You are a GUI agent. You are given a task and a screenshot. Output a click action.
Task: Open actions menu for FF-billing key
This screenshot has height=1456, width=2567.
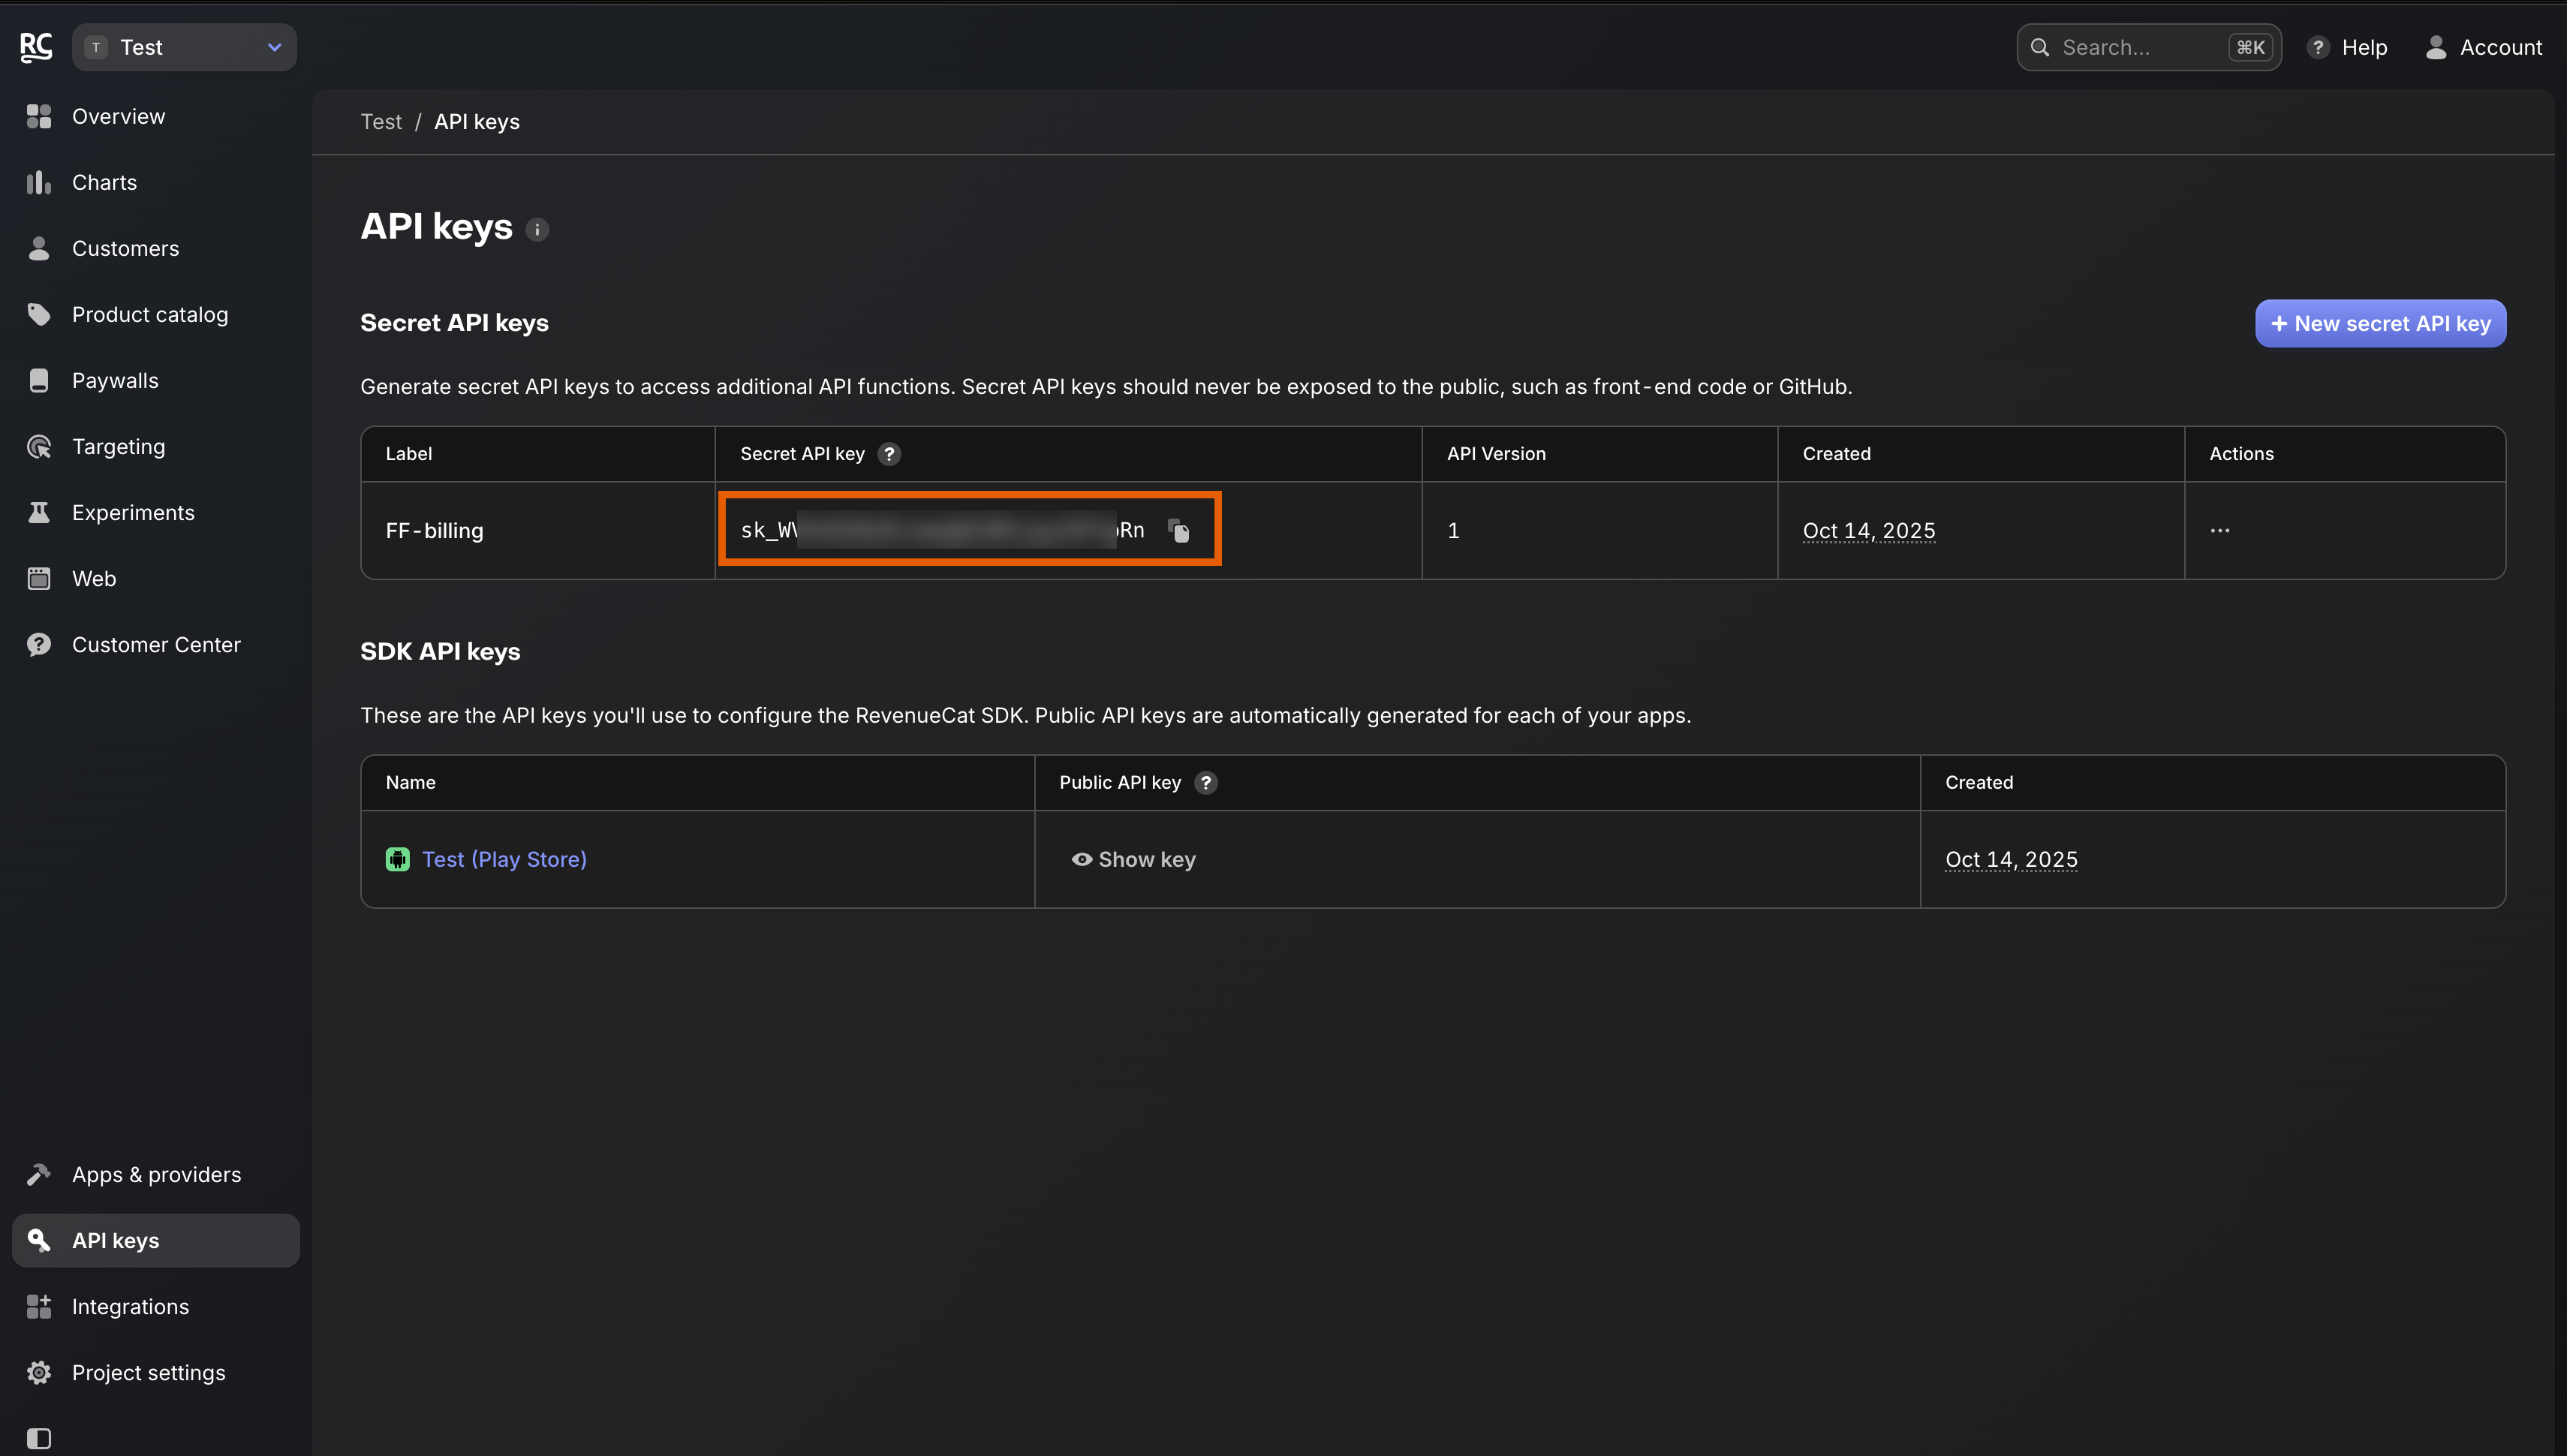tap(2219, 531)
